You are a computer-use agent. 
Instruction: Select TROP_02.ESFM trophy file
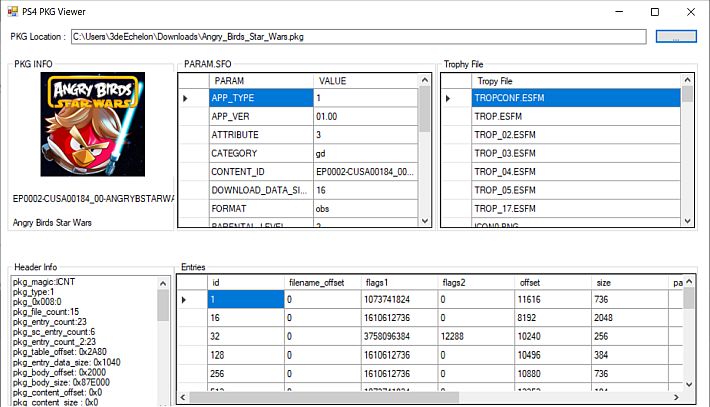tap(576, 135)
